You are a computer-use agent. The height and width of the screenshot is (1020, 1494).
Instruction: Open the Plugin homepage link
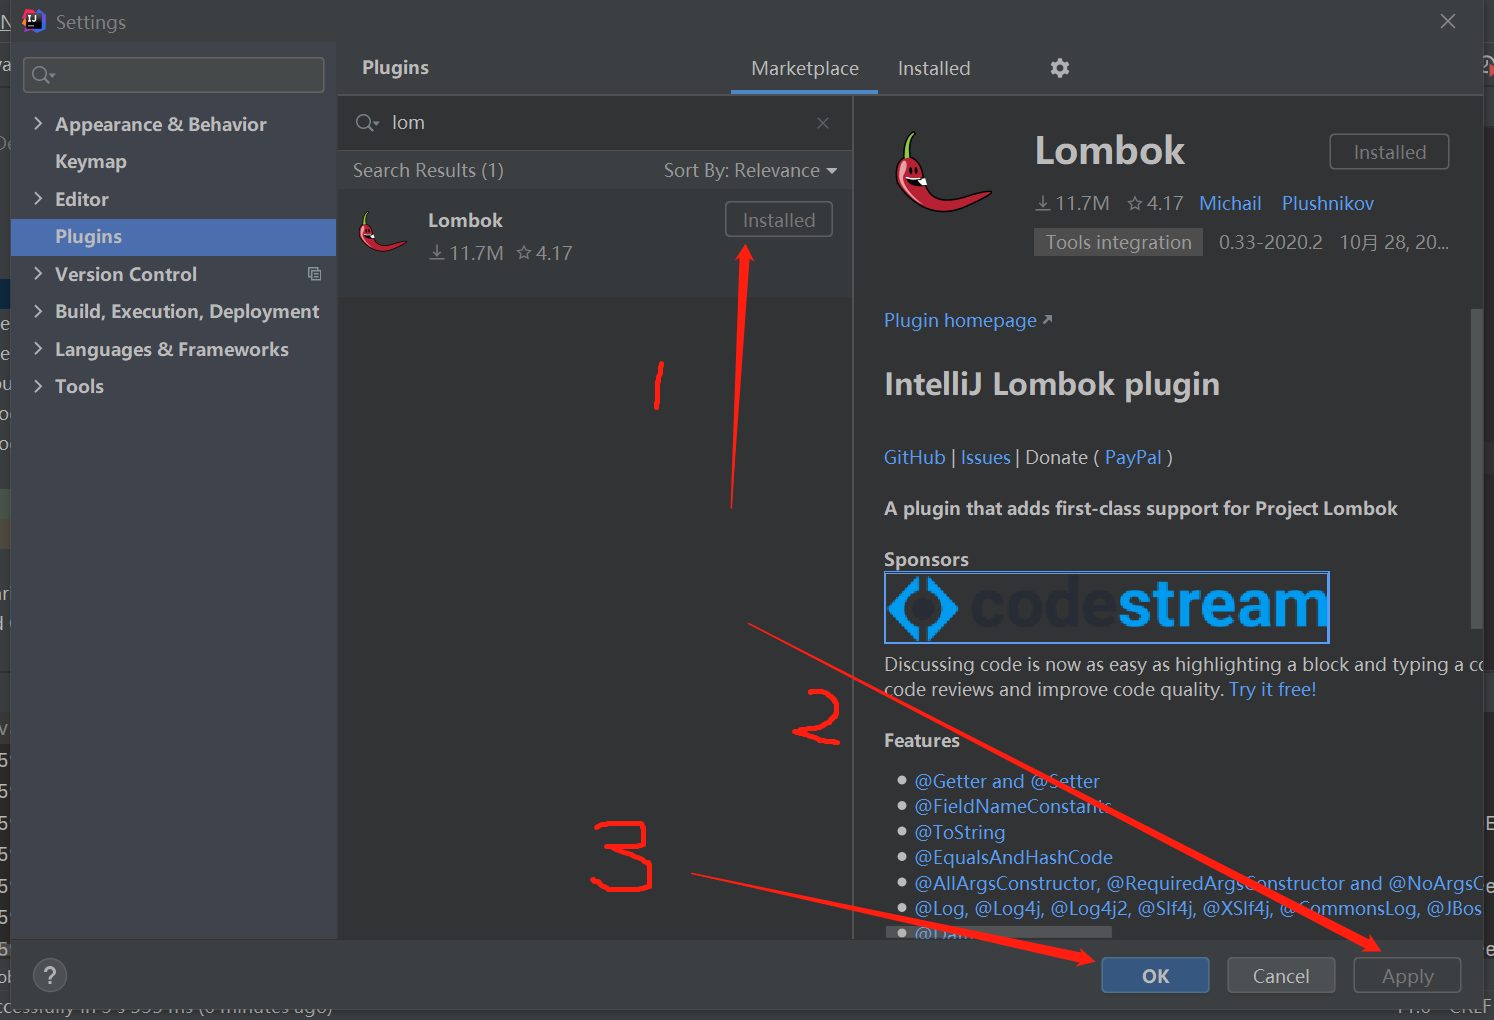coord(968,321)
